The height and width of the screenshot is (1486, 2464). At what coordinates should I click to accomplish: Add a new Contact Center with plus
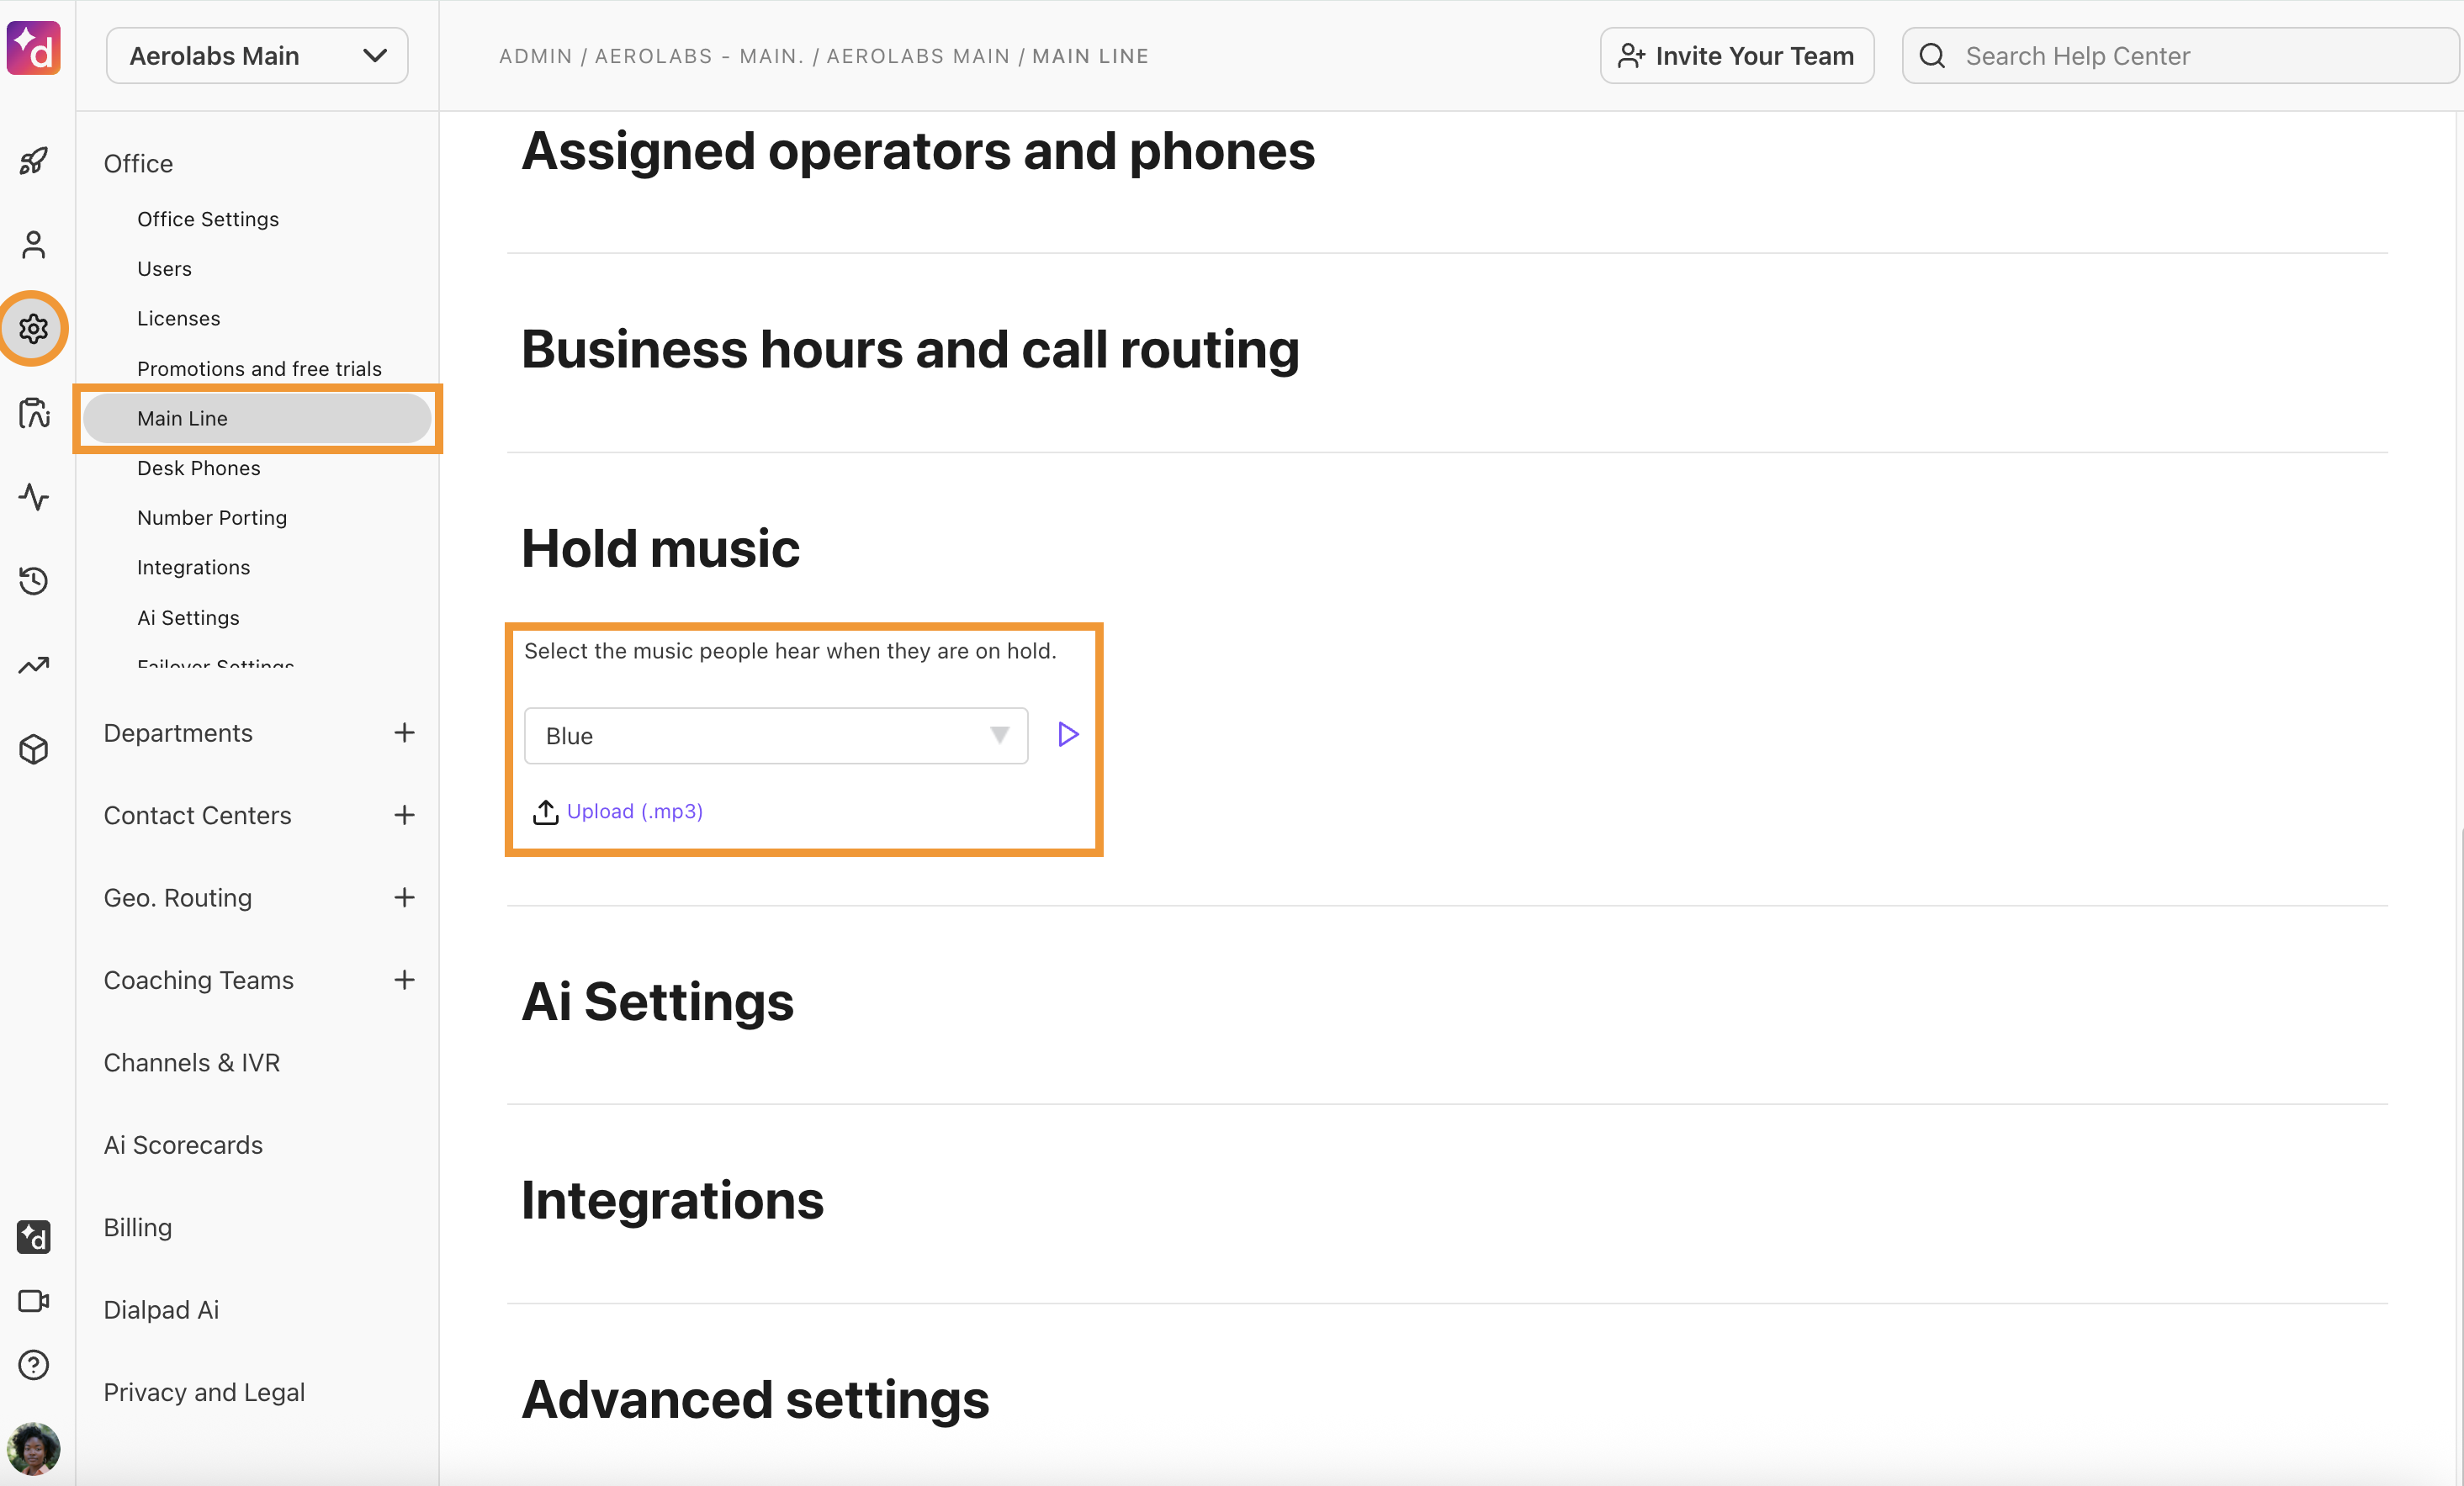(404, 815)
